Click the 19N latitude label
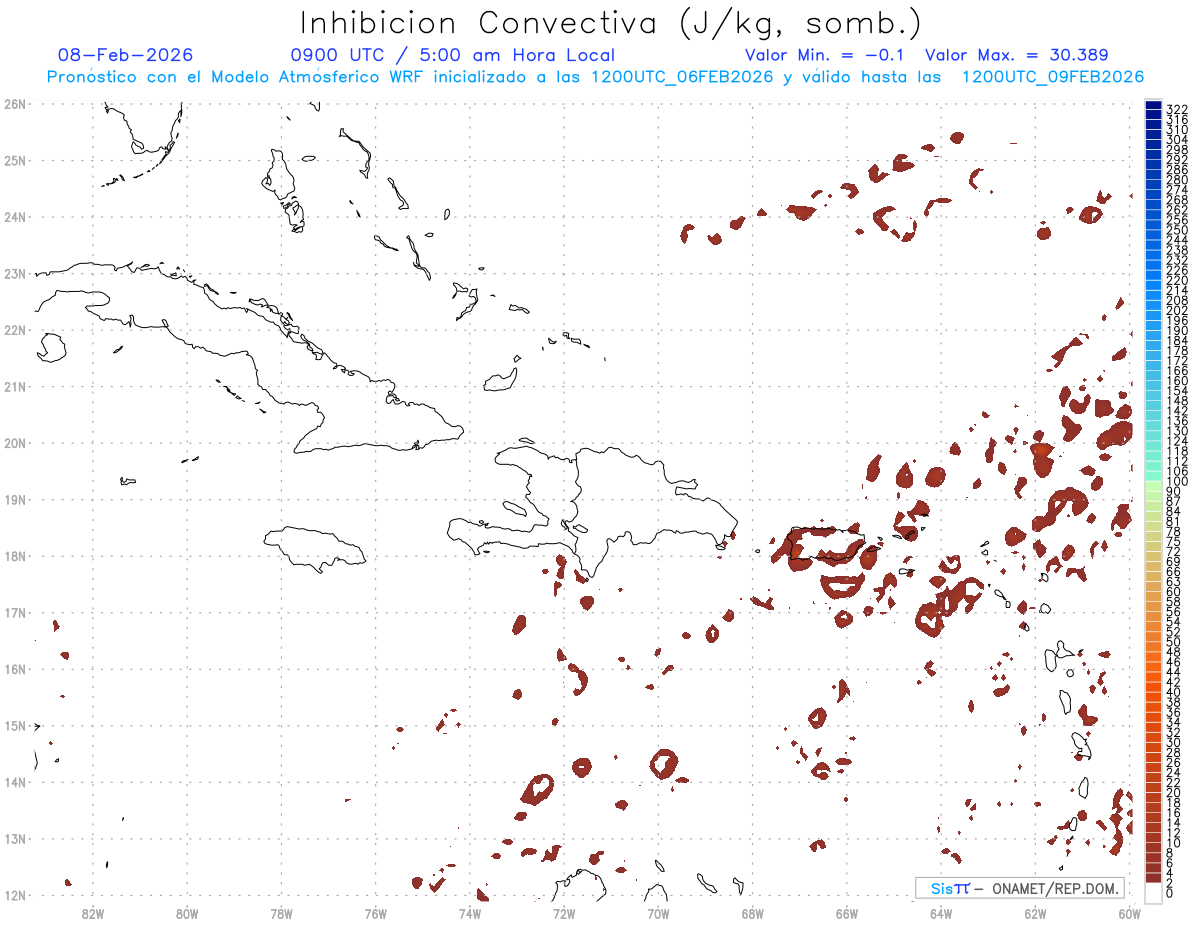The height and width of the screenshot is (927, 1200). pyautogui.click(x=14, y=499)
